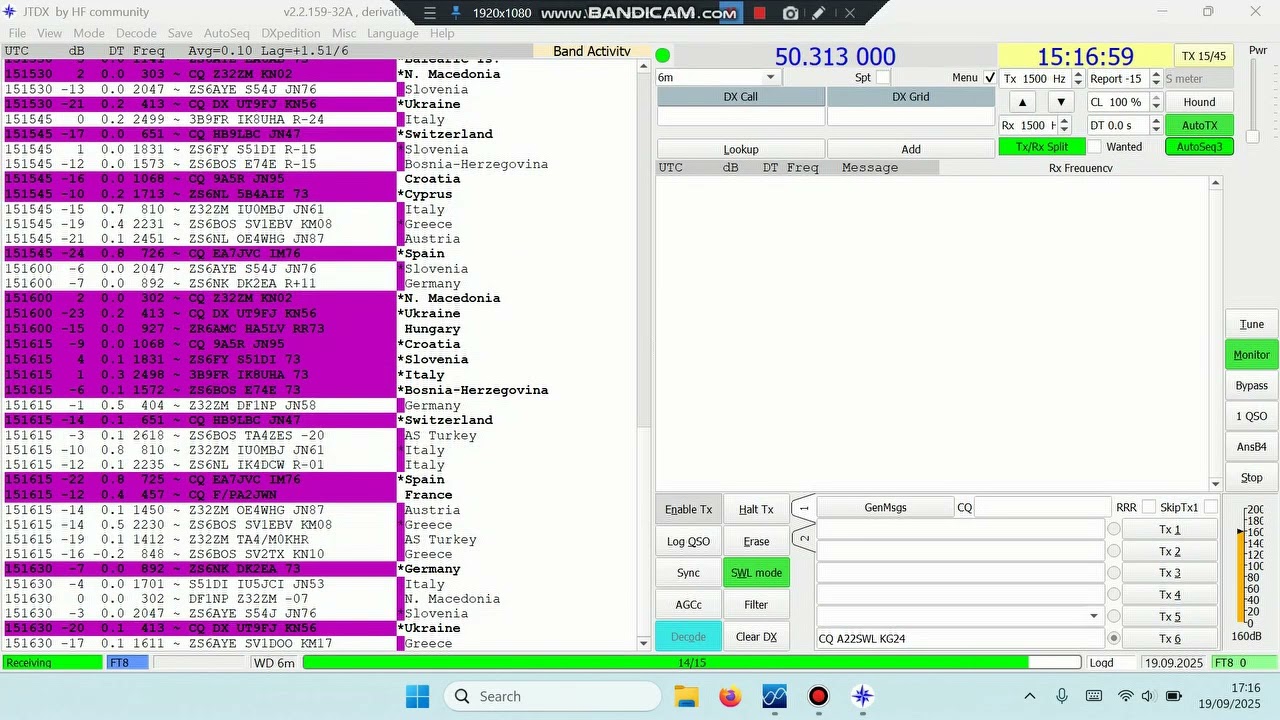Select the Tx 6 message radio button

[1113, 638]
